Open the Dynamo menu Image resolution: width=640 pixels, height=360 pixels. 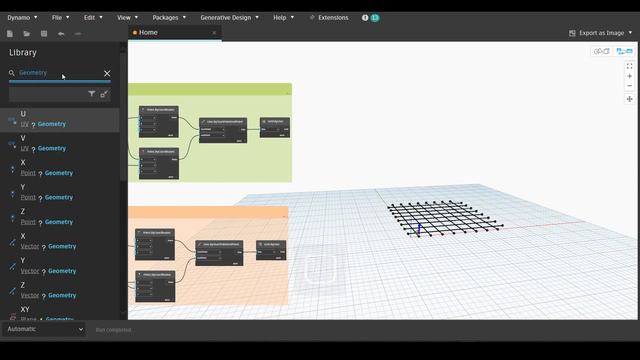22,18
